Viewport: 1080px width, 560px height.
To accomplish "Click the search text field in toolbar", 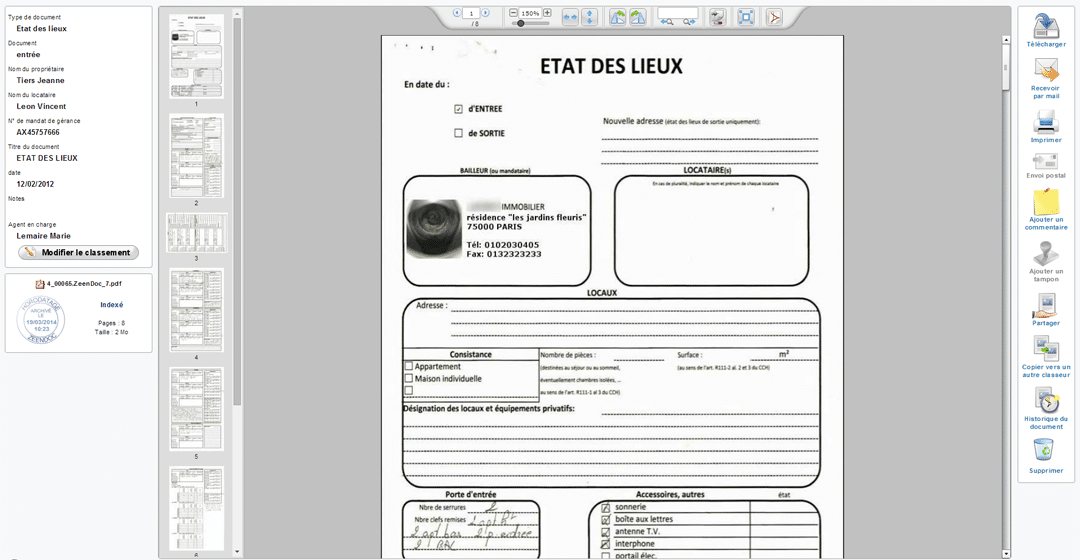I will pos(677,13).
